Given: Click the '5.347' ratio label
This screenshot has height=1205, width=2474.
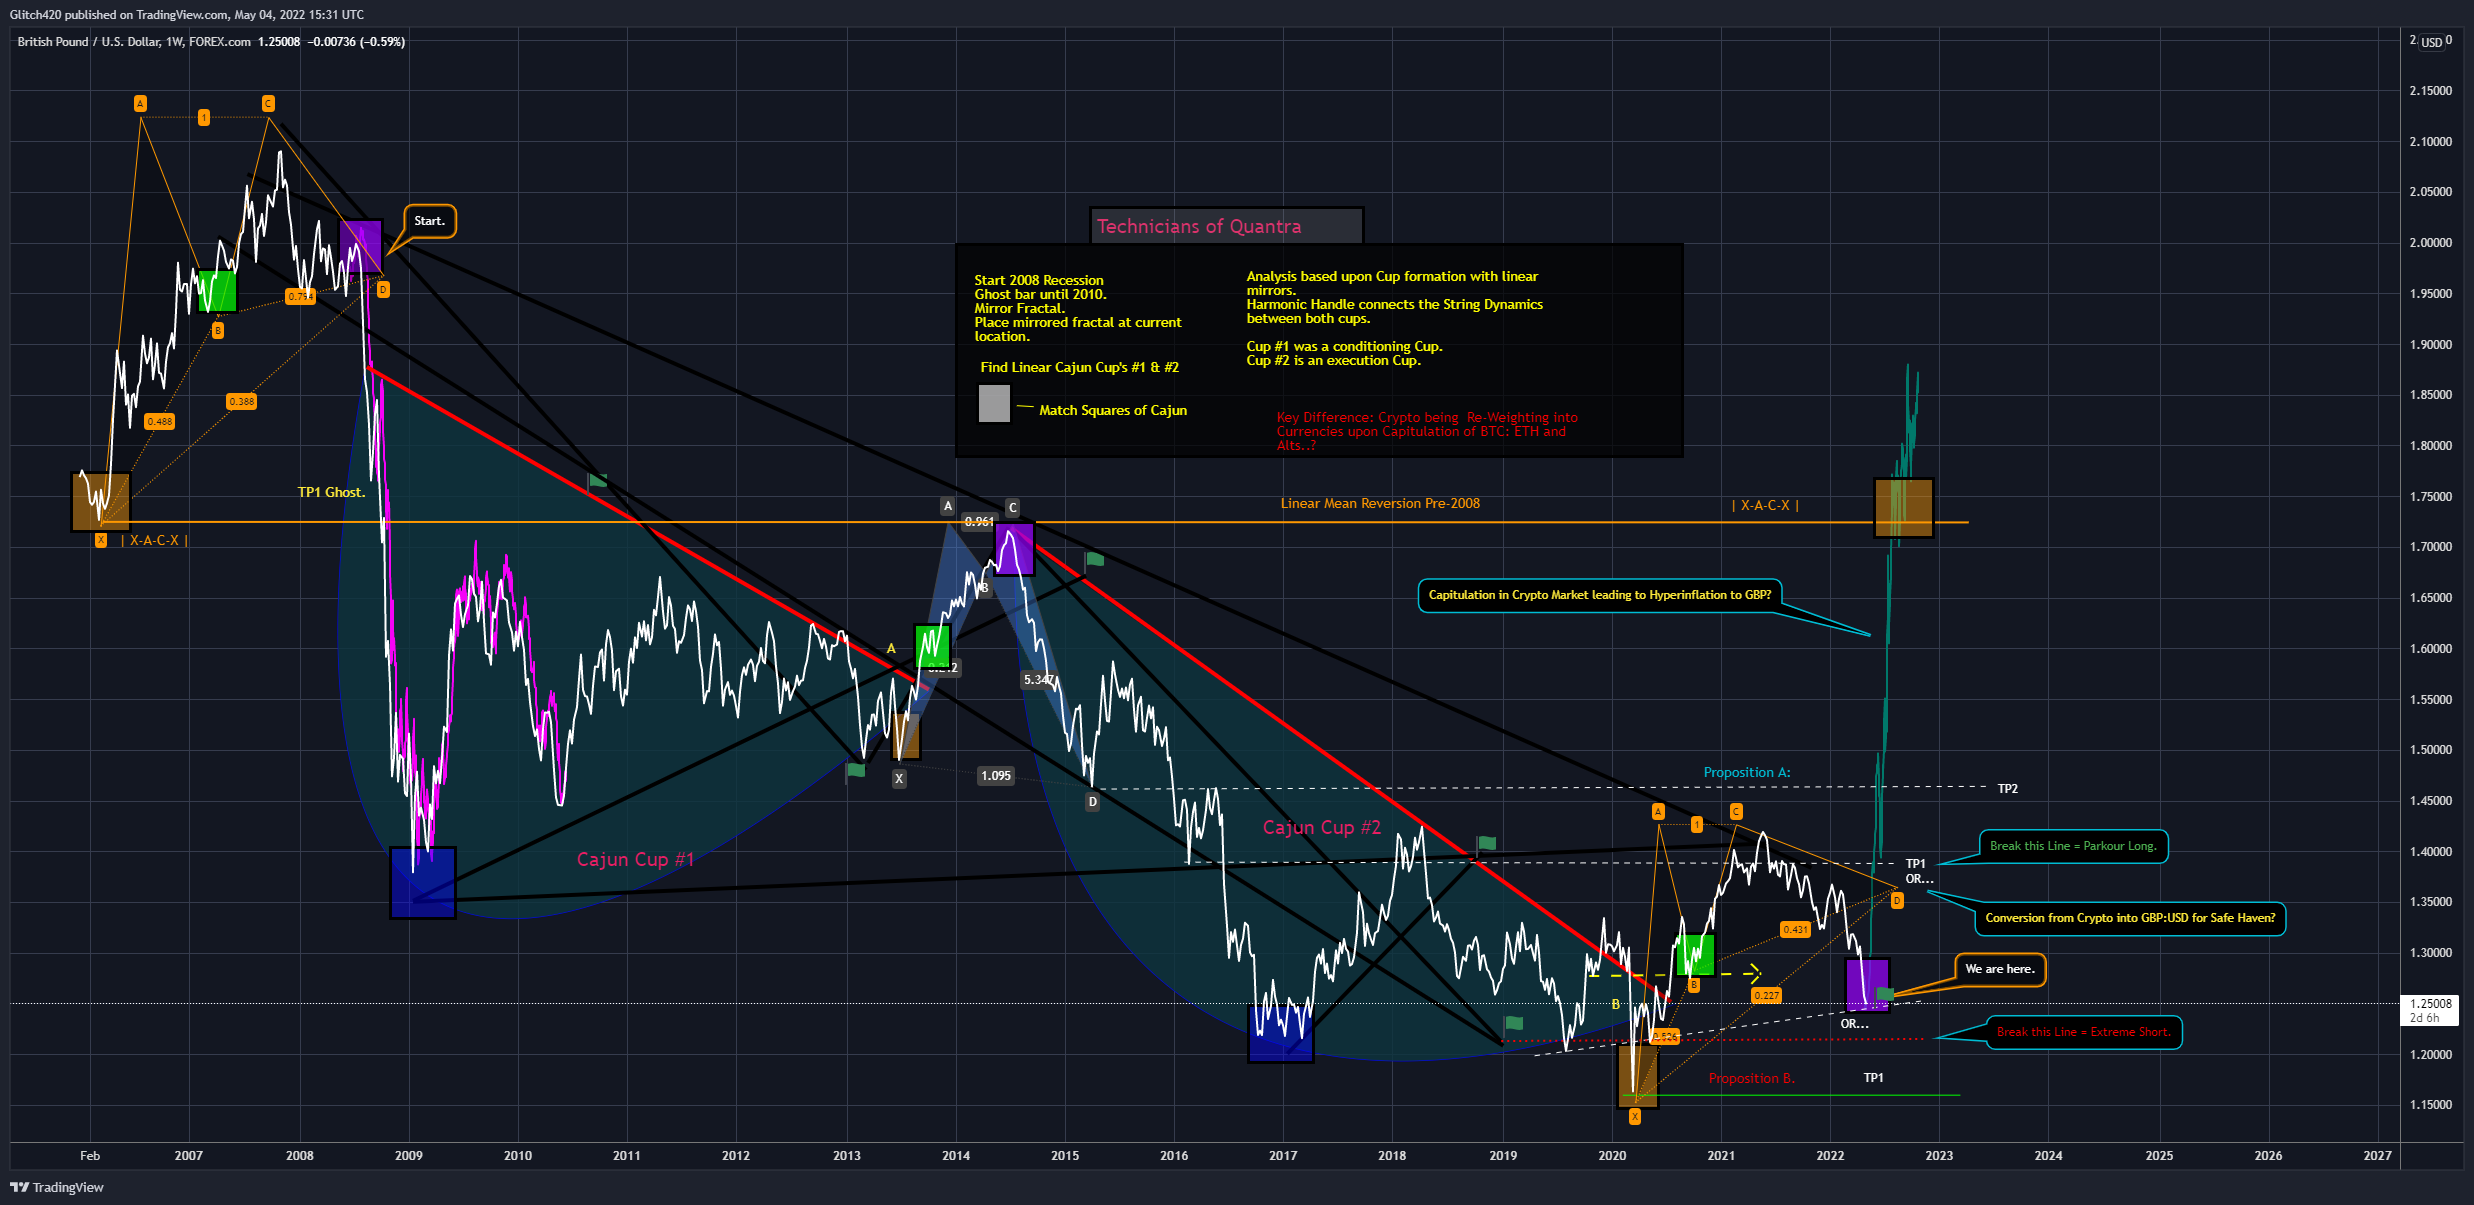Looking at the screenshot, I should click(1037, 680).
